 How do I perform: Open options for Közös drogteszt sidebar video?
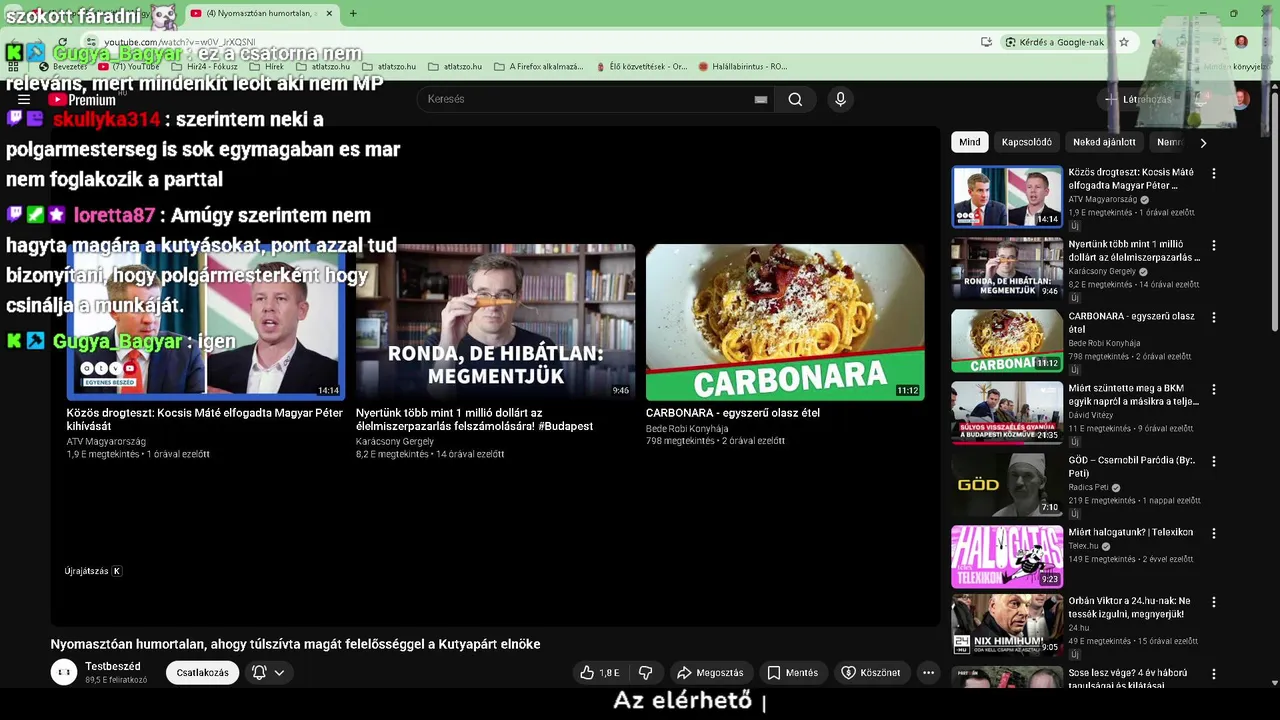(1214, 173)
